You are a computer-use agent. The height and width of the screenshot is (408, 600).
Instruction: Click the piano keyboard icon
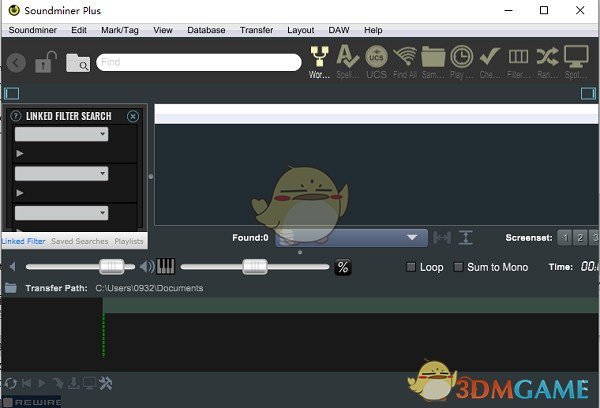point(166,266)
